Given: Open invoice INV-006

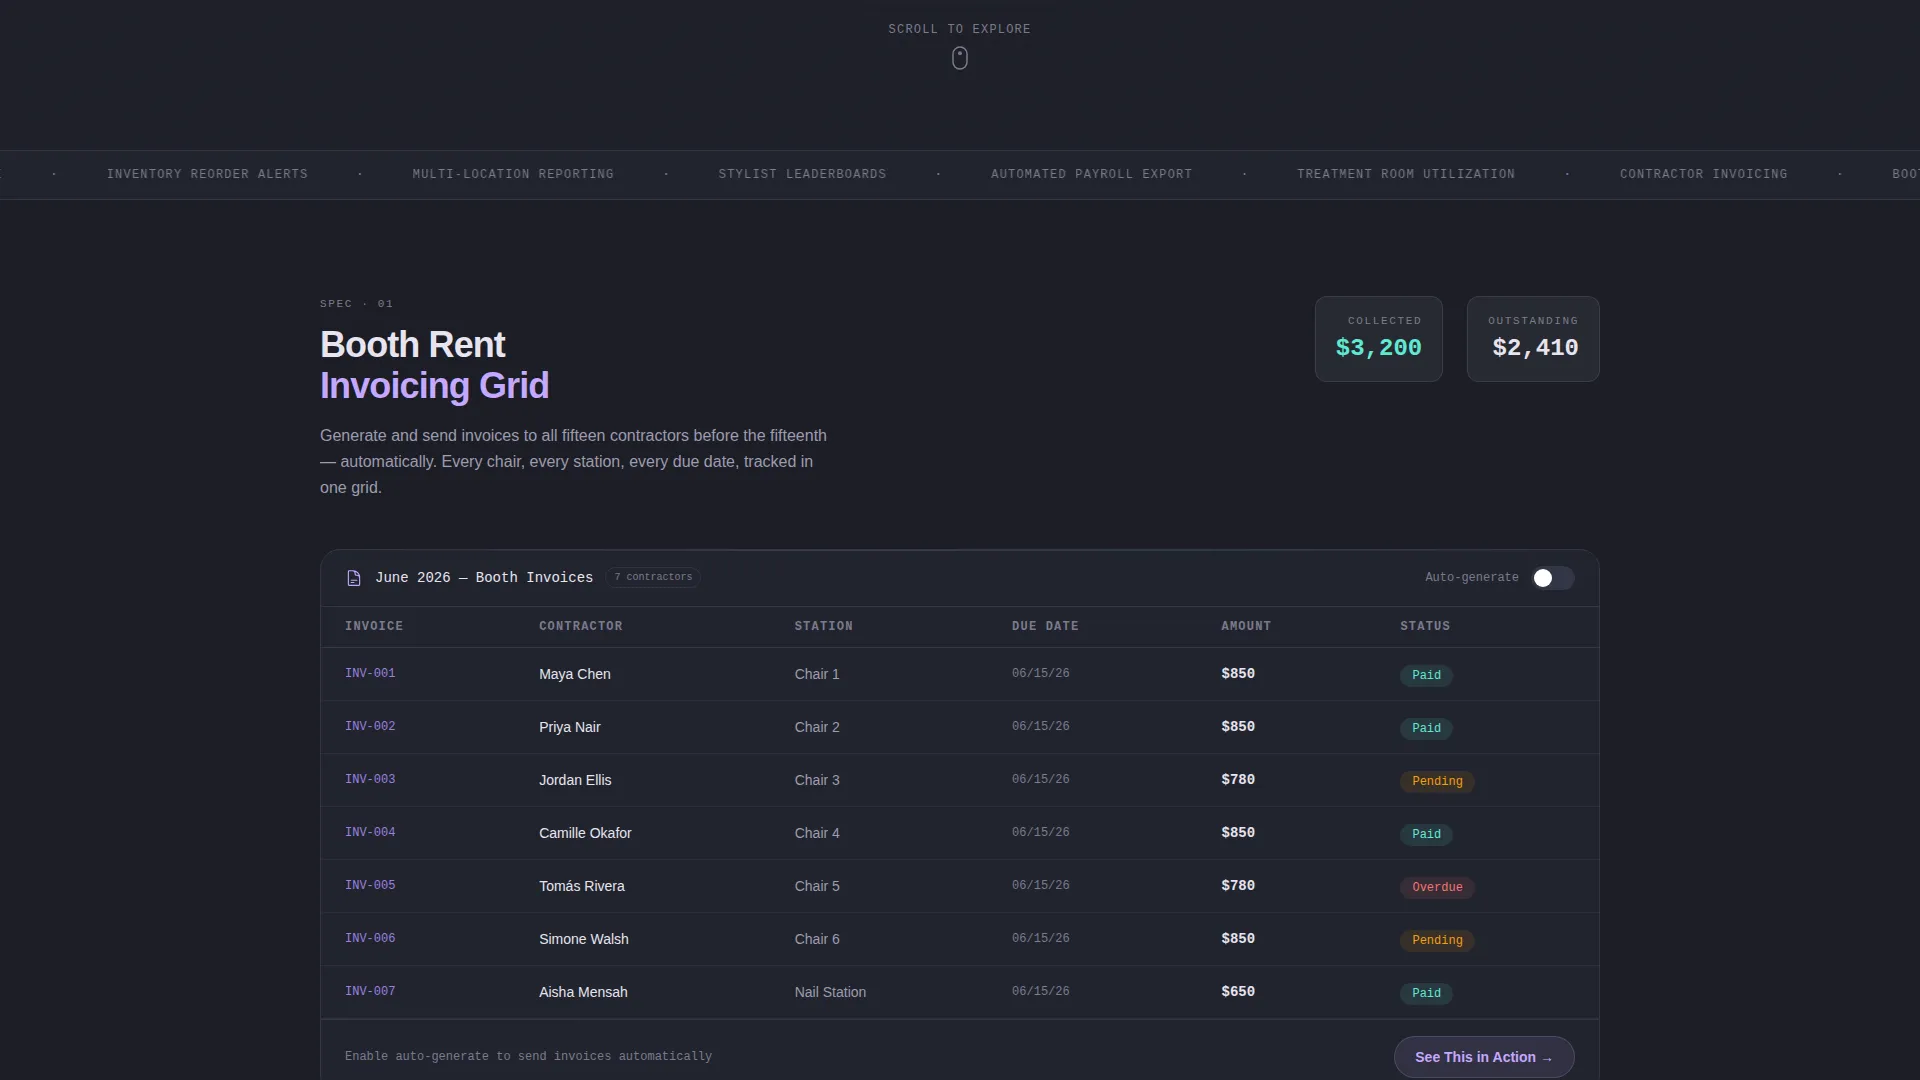Looking at the screenshot, I should [370, 938].
